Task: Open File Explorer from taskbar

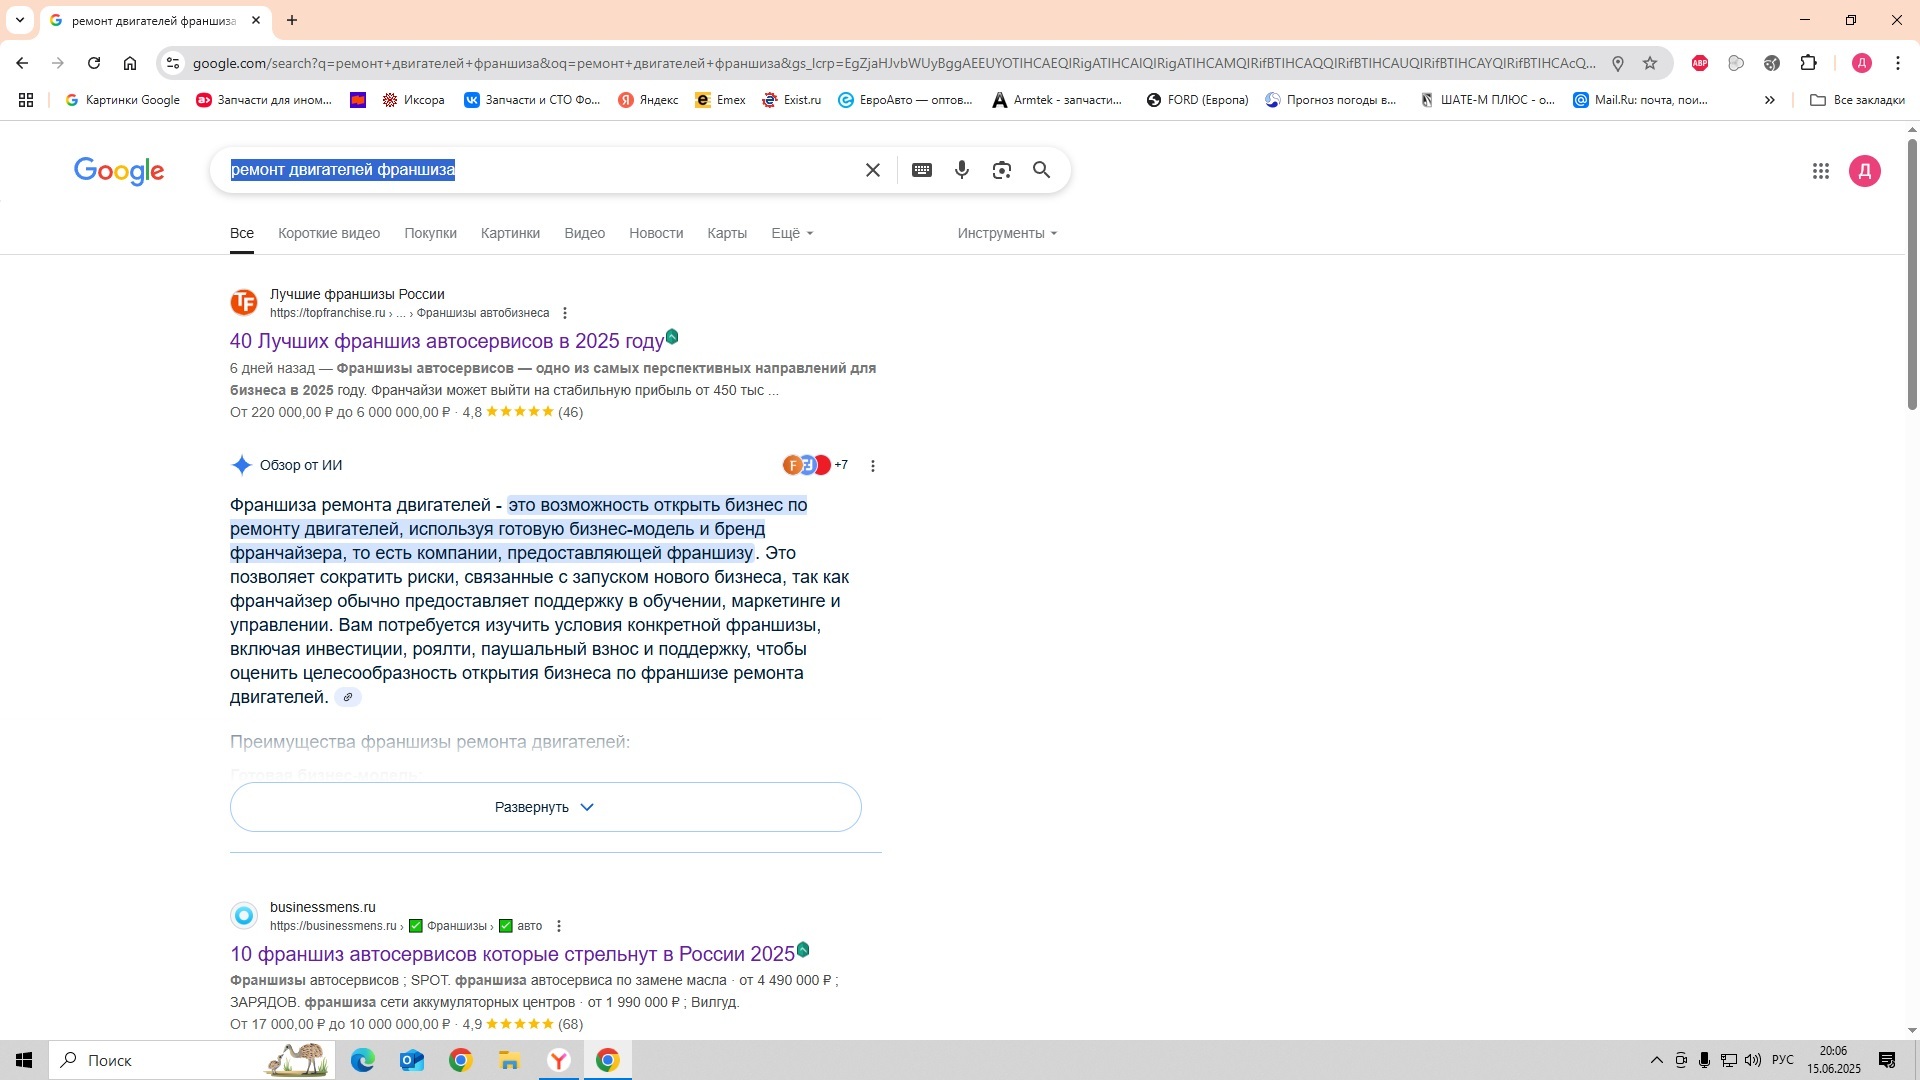Action: click(x=510, y=1060)
